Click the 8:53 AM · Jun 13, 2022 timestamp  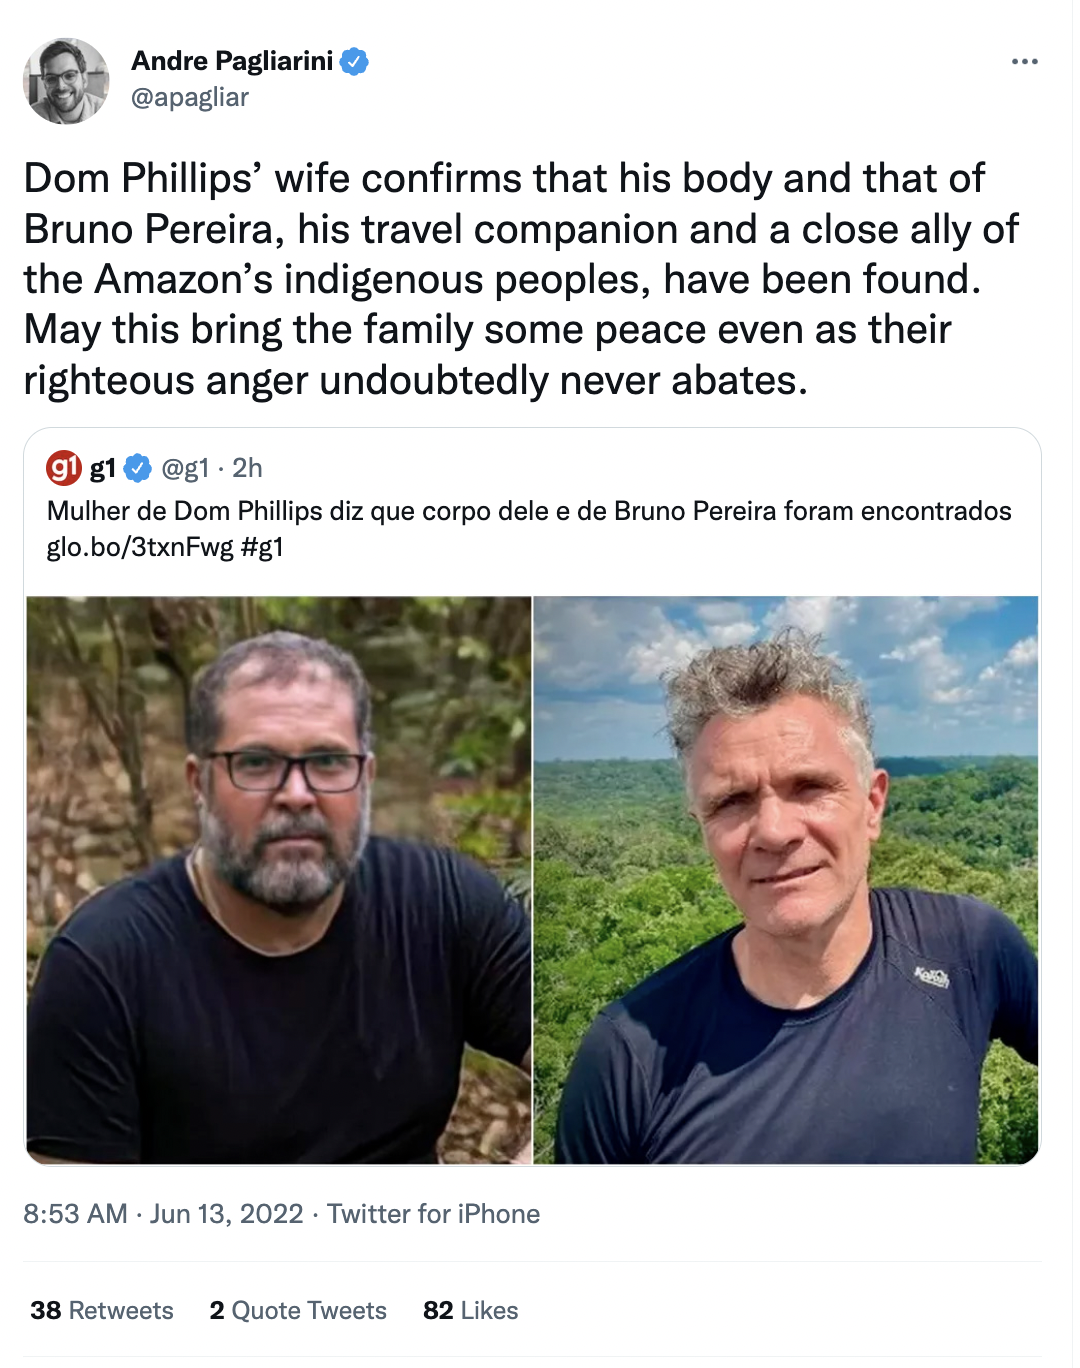coord(163,1214)
